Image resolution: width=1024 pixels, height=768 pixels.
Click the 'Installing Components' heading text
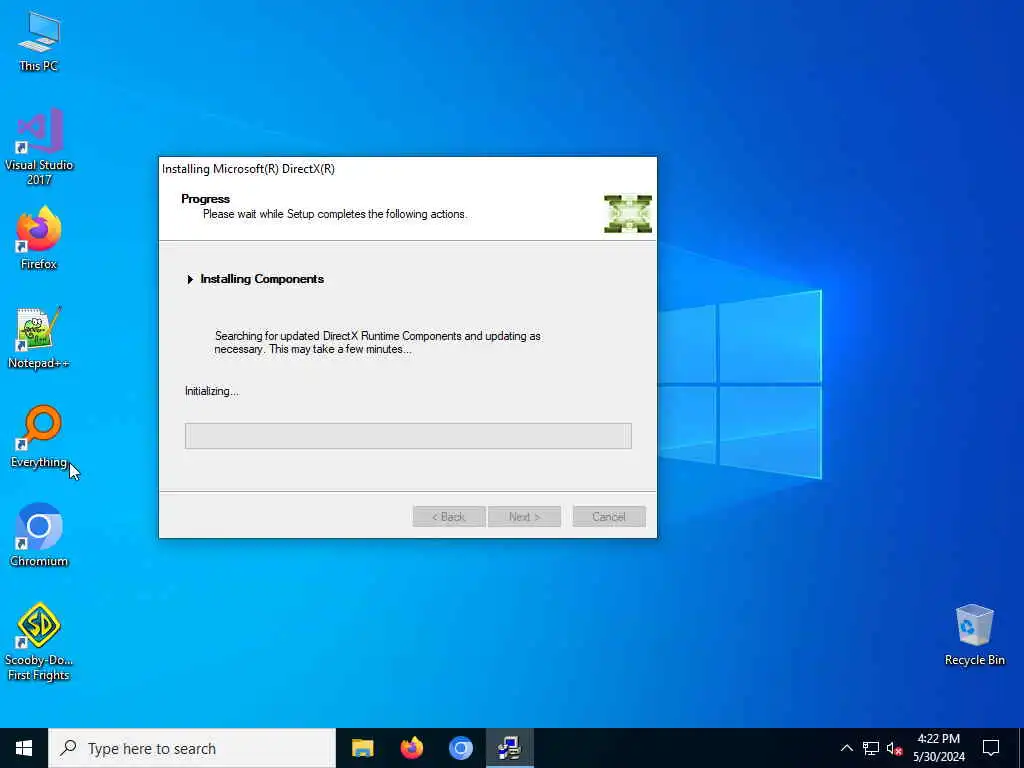(262, 279)
